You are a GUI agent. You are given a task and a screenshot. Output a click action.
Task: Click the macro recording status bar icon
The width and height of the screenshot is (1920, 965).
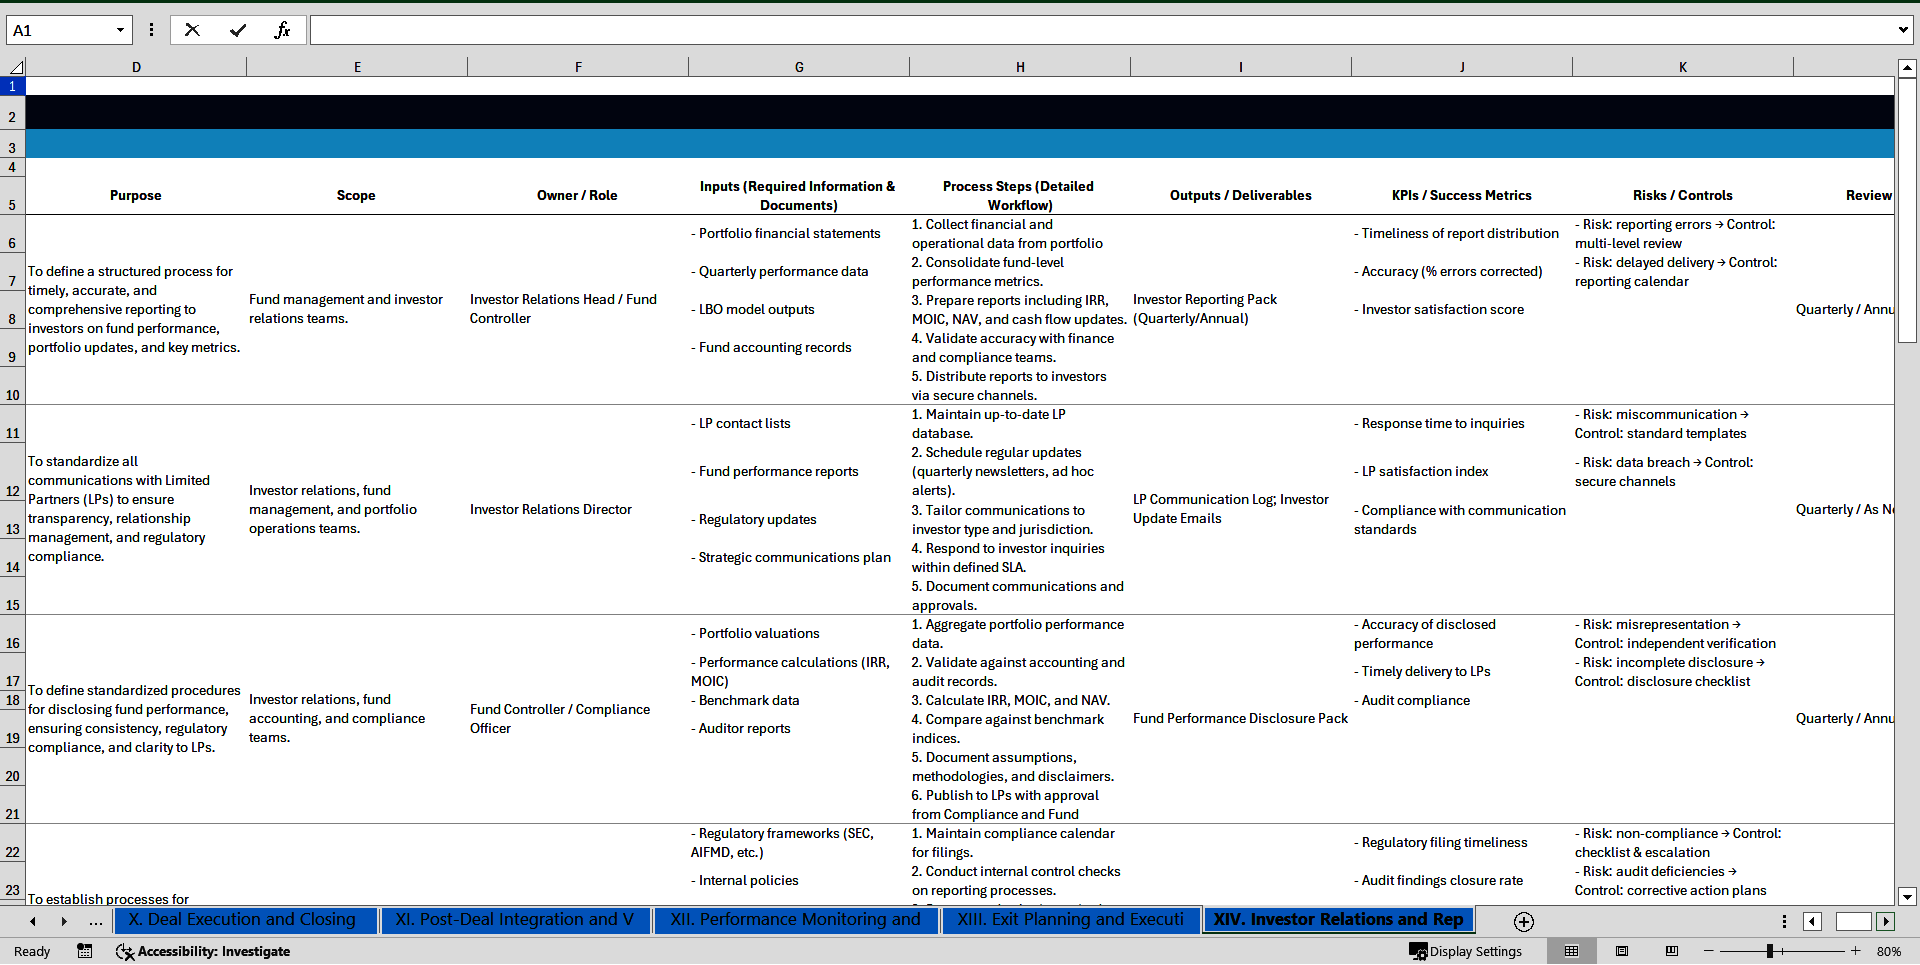pyautogui.click(x=85, y=951)
